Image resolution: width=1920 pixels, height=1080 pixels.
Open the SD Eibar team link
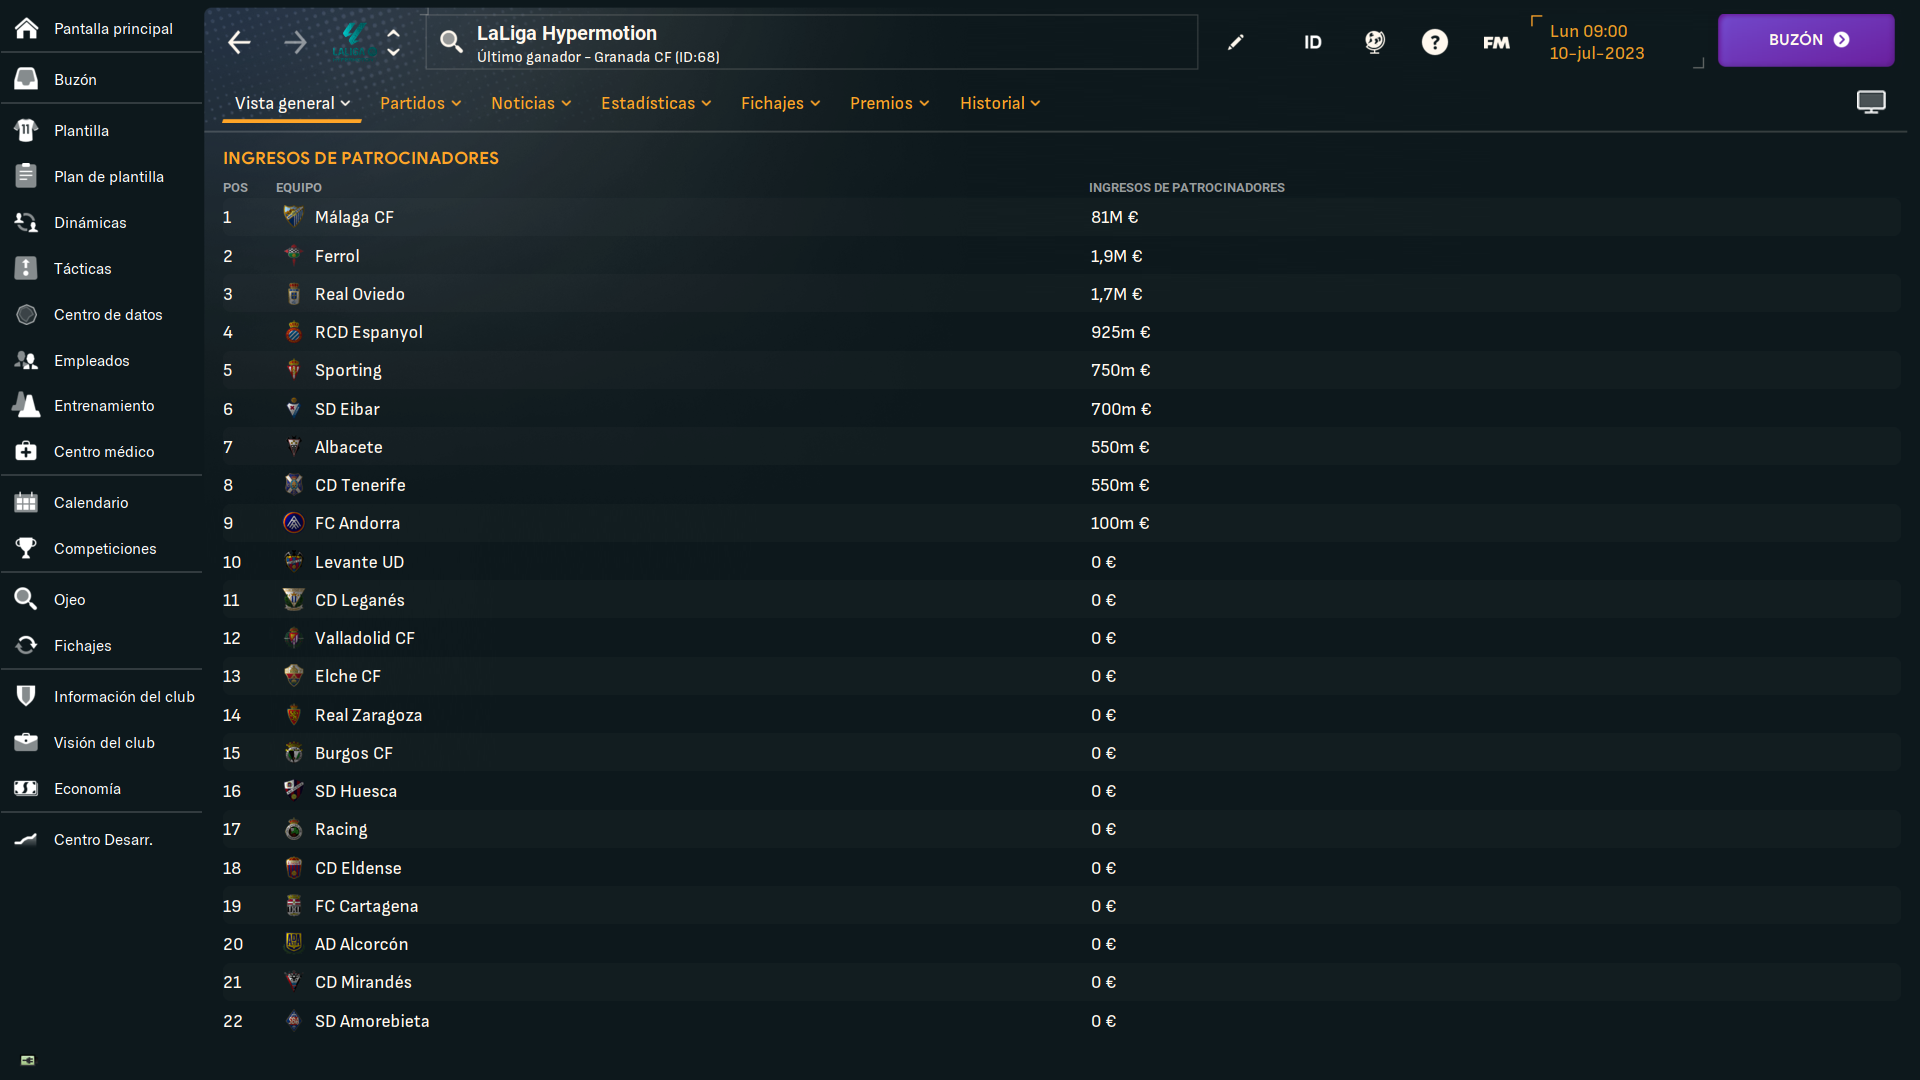pyautogui.click(x=347, y=409)
